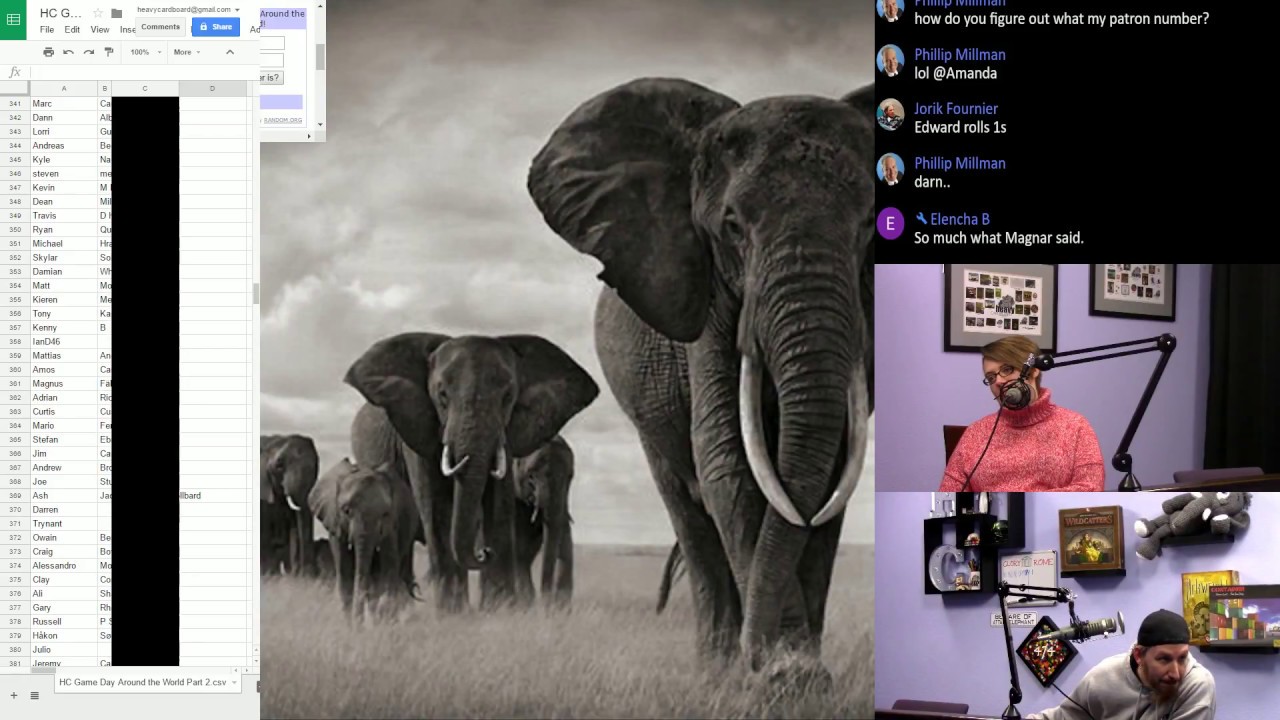Open the partially hidden Insert menu

tap(127, 30)
